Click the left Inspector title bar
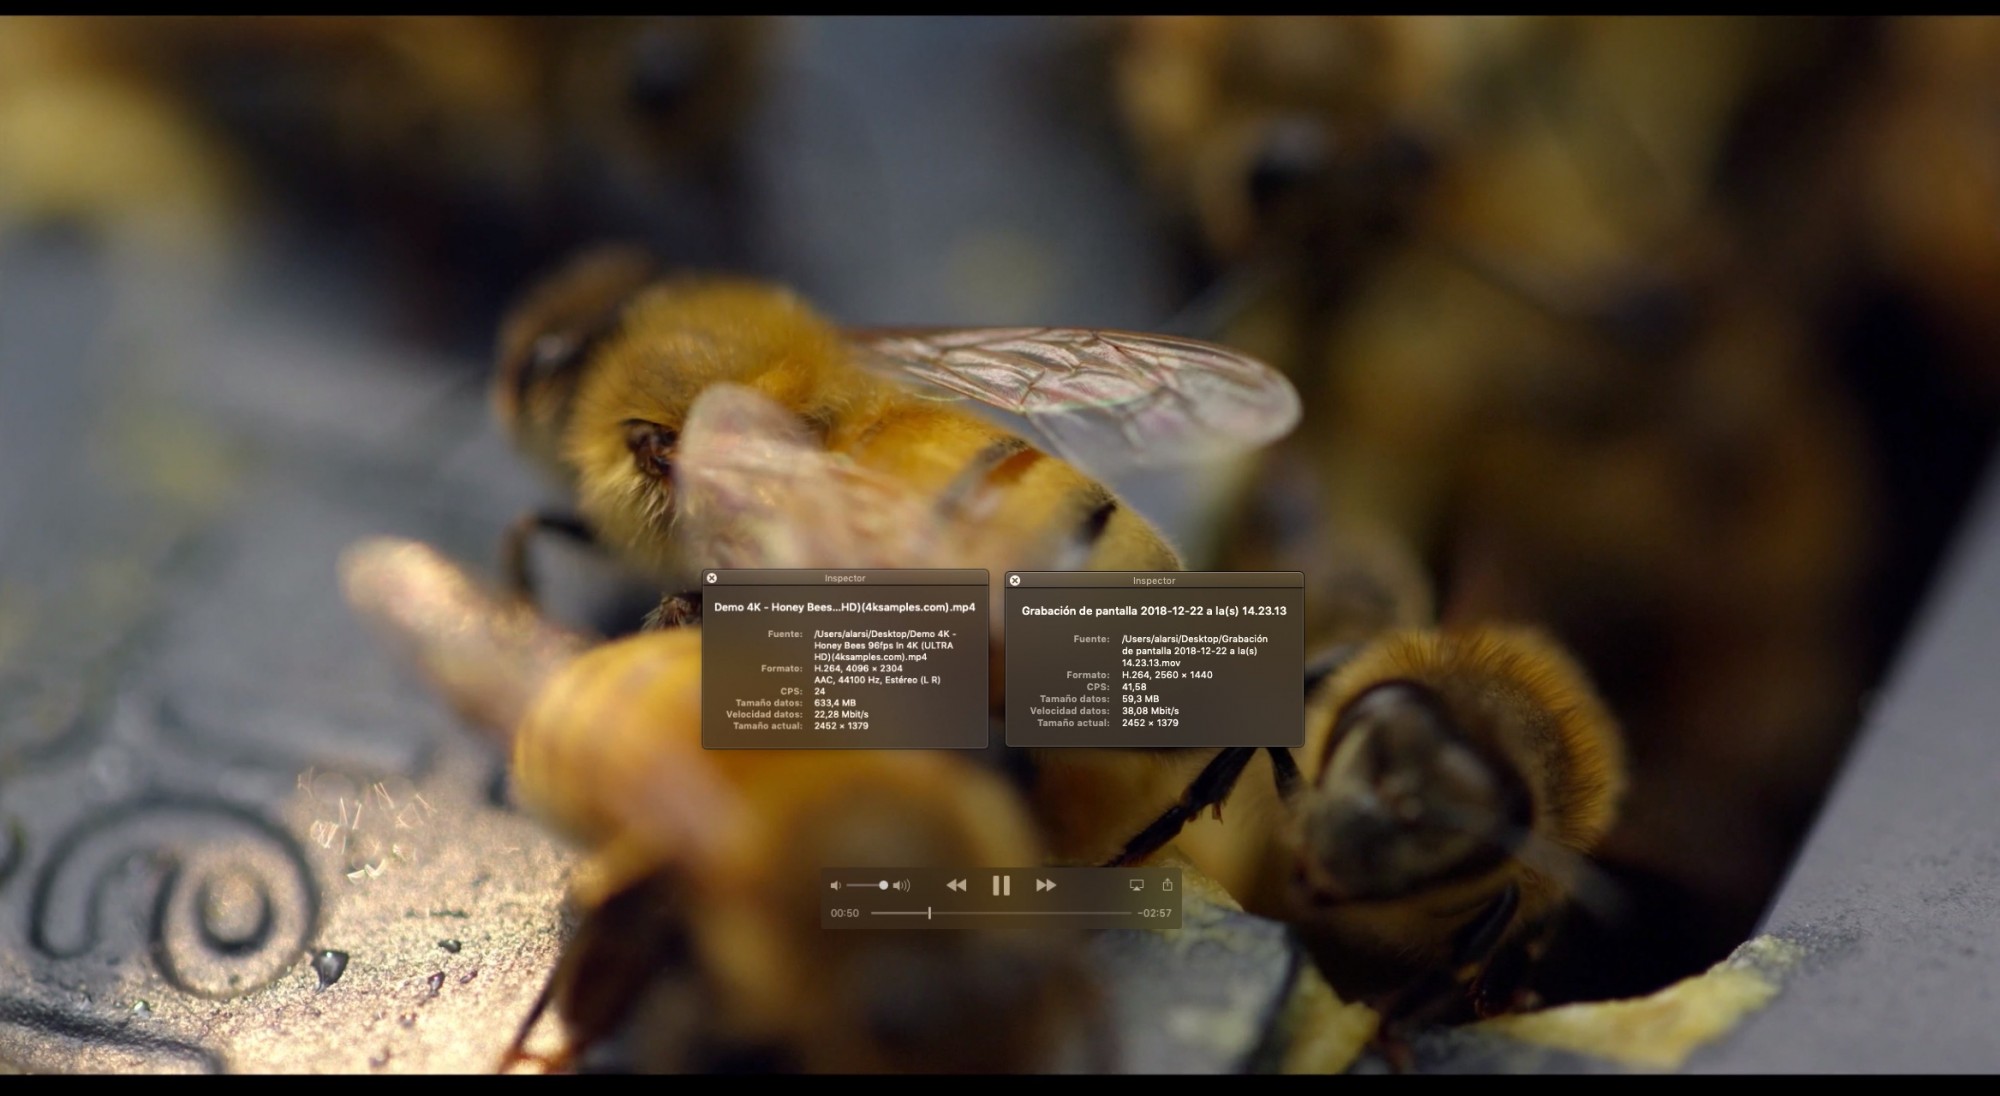 point(845,578)
